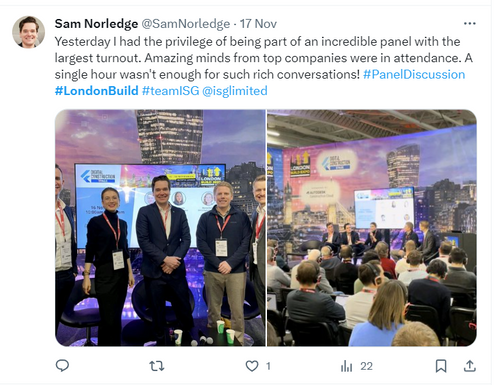The image size is (500, 385).
Task: Follow the #PanelDiscussion hashtag link
Action: [x=414, y=74]
